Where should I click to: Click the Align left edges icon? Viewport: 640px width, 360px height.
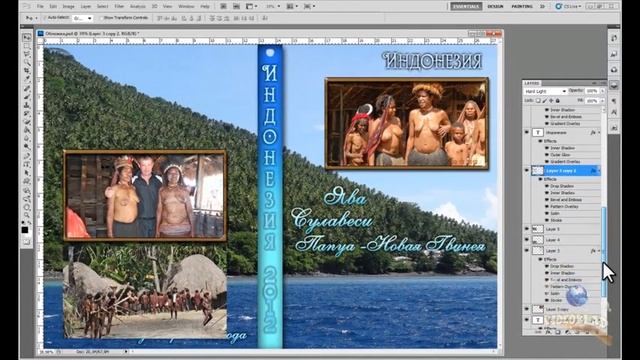tap(184, 18)
